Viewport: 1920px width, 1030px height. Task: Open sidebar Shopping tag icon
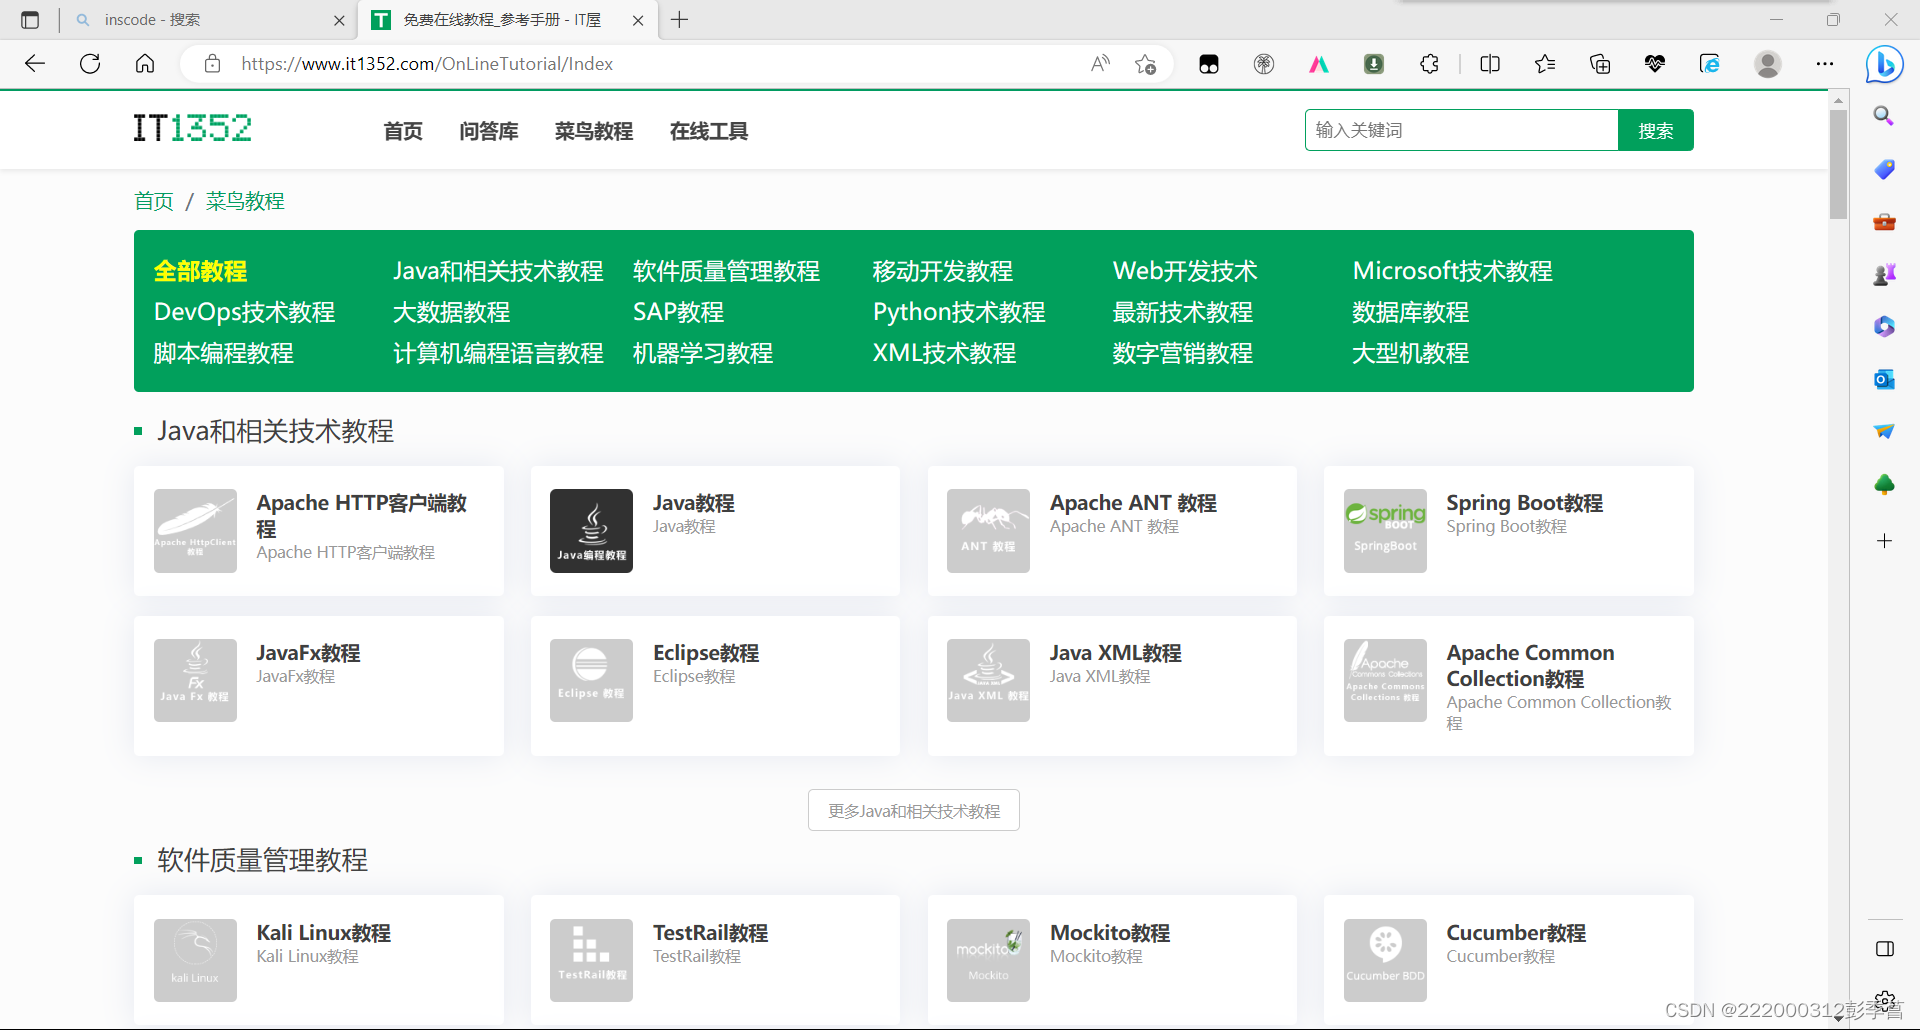coord(1884,169)
